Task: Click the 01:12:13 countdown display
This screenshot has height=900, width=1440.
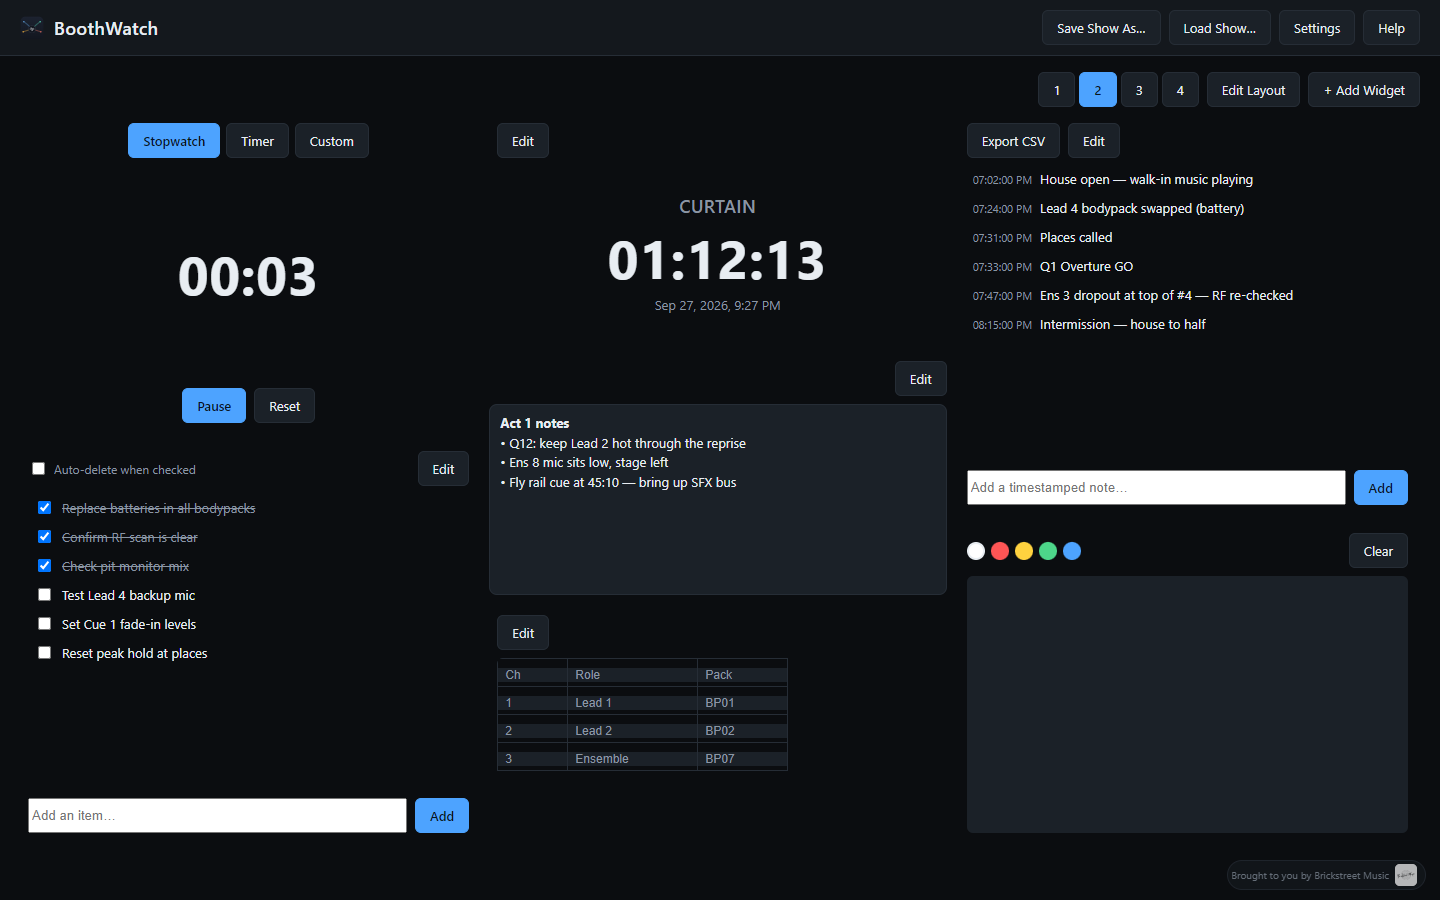Action: point(717,261)
